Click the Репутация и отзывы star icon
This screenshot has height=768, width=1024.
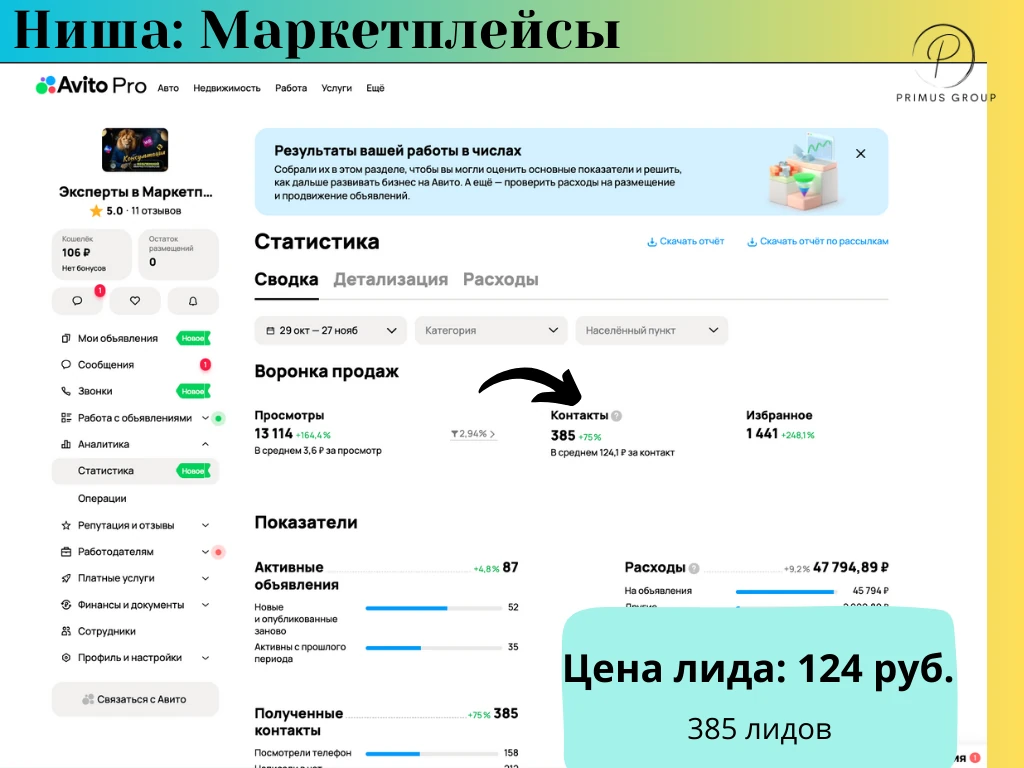tap(66, 525)
